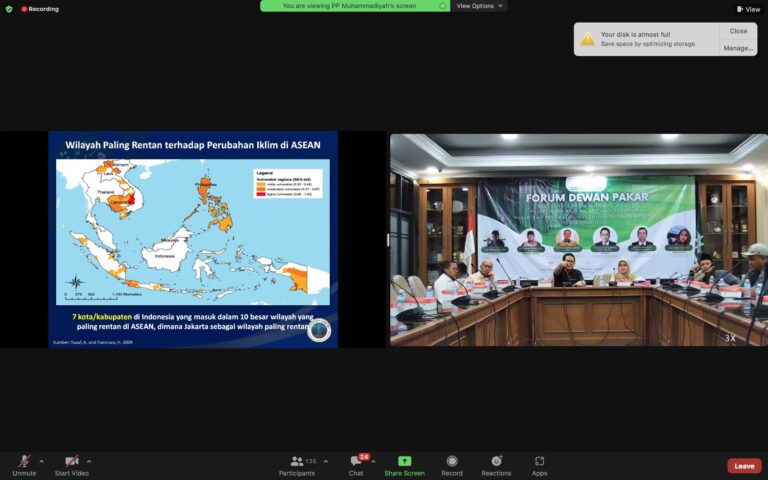This screenshot has height=480, width=768.
Task: Open the View Options dropdown
Action: (479, 6)
